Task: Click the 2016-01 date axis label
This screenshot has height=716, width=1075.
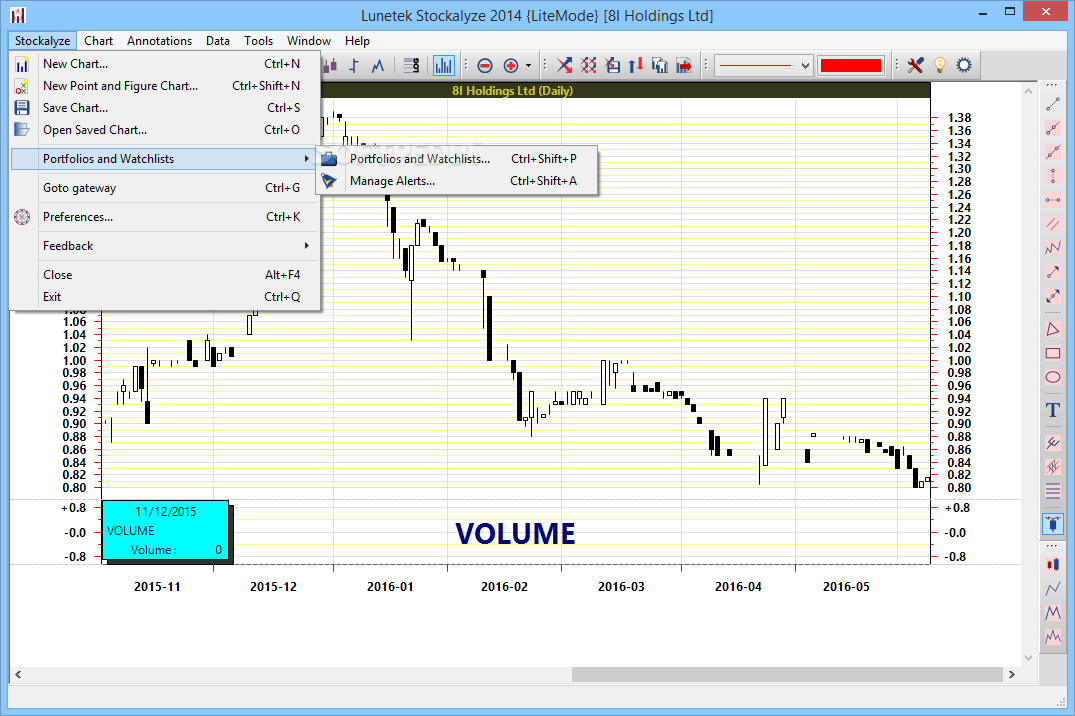Action: pyautogui.click(x=390, y=587)
